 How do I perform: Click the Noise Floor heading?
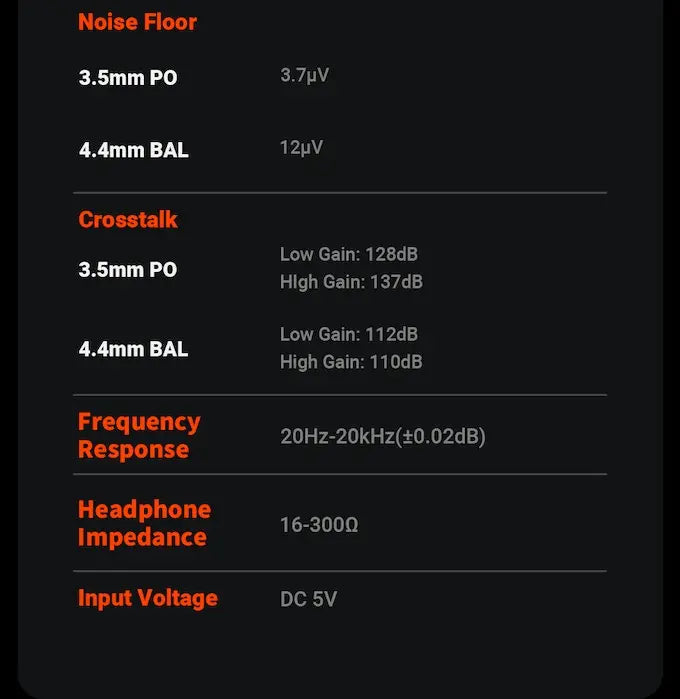(x=137, y=22)
